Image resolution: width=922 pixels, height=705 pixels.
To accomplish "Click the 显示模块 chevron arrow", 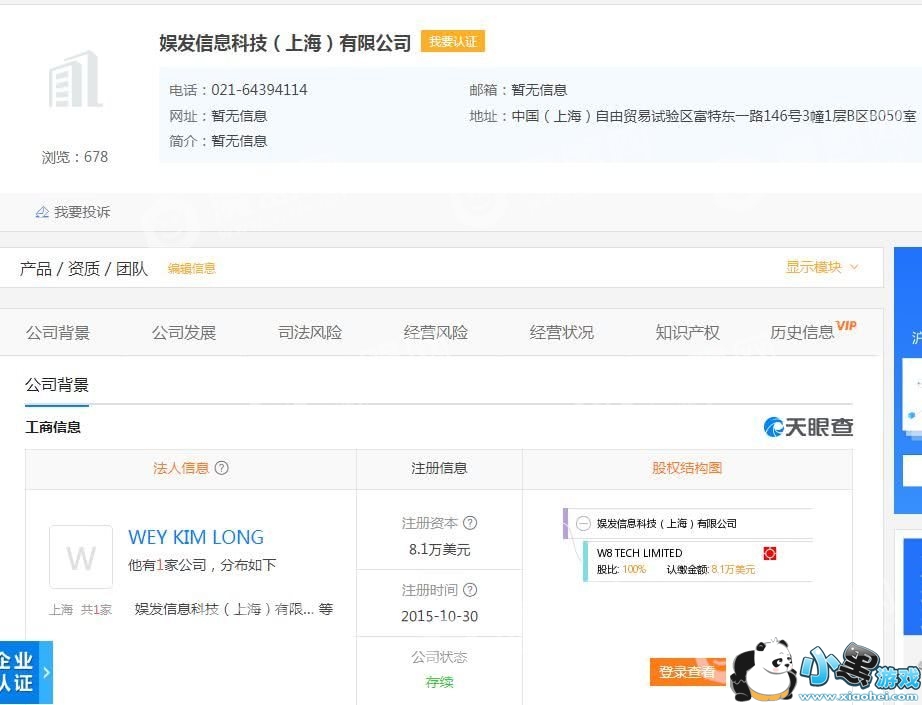I will coord(854,268).
